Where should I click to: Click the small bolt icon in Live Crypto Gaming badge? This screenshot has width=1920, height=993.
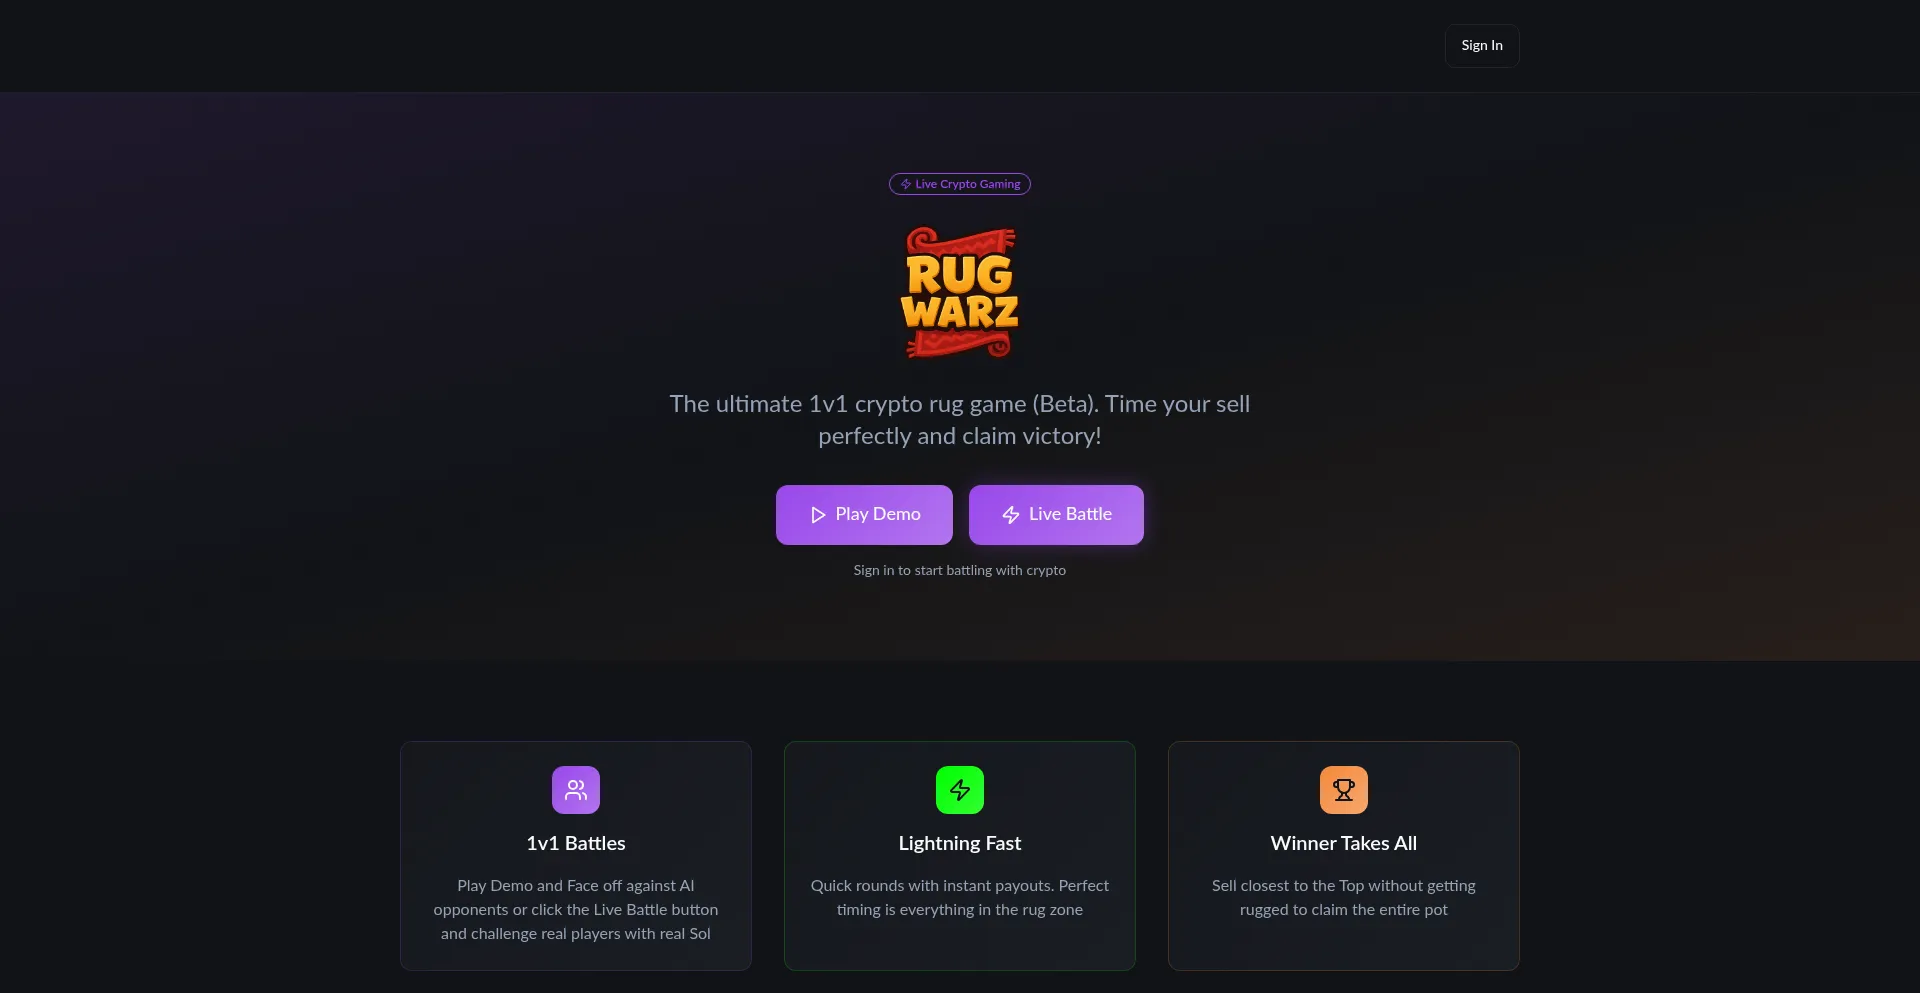click(906, 184)
